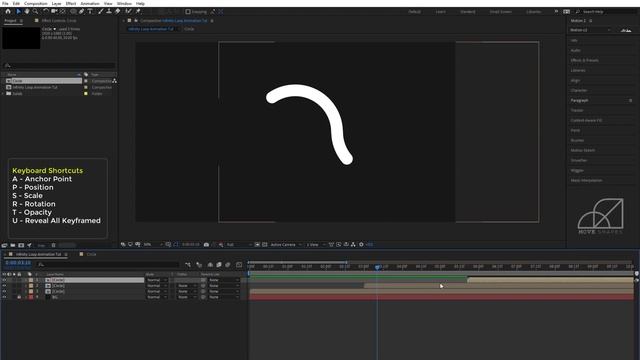Click the snapshot camera icon under viewer
The height and width of the screenshot is (360, 640).
coord(207,244)
